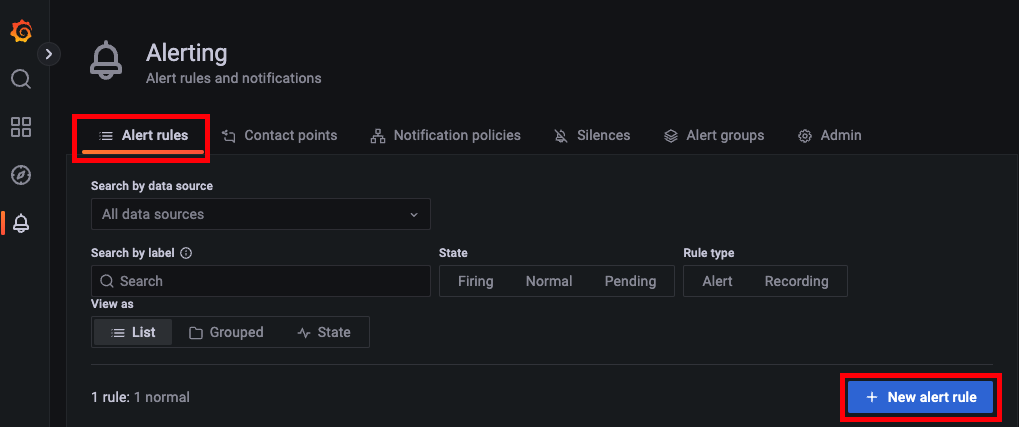This screenshot has height=427, width=1019.
Task: Open the Explore compass icon
Action: point(21,175)
